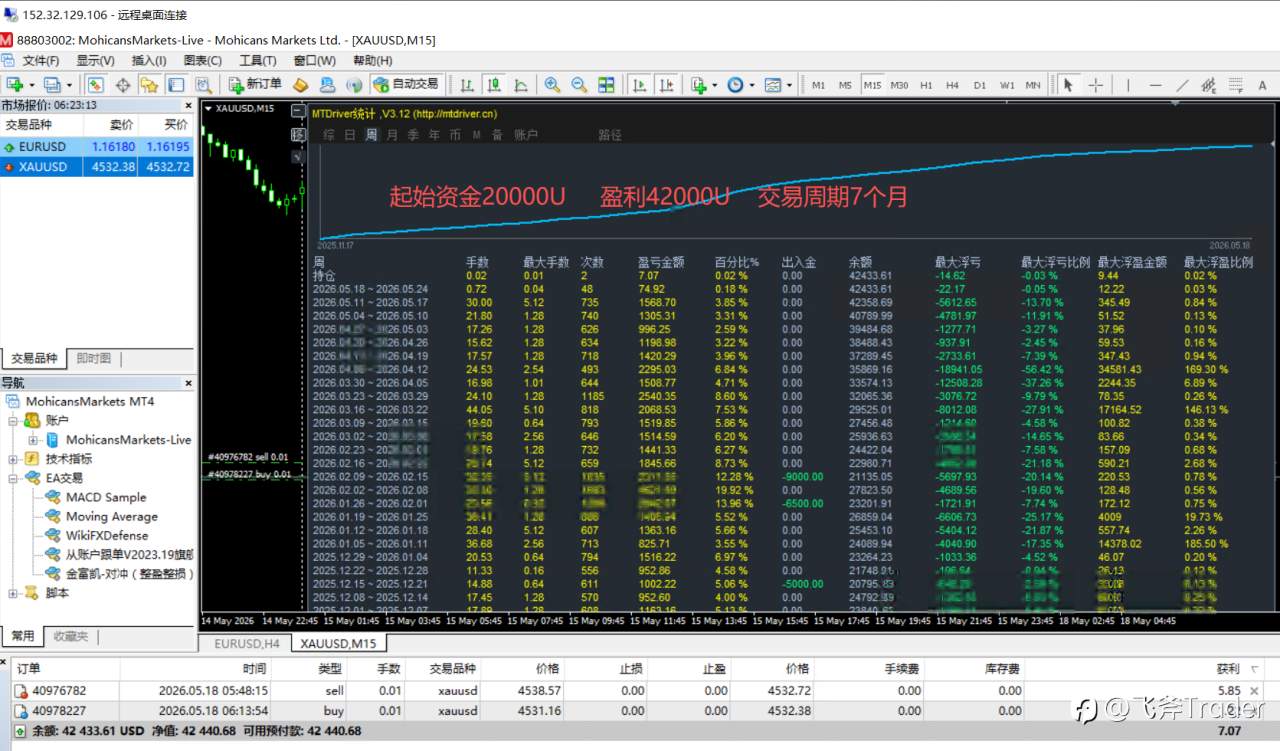Expand the 技术指标 tree node
Image resolution: width=1280 pixels, height=751 pixels.
click(13, 459)
